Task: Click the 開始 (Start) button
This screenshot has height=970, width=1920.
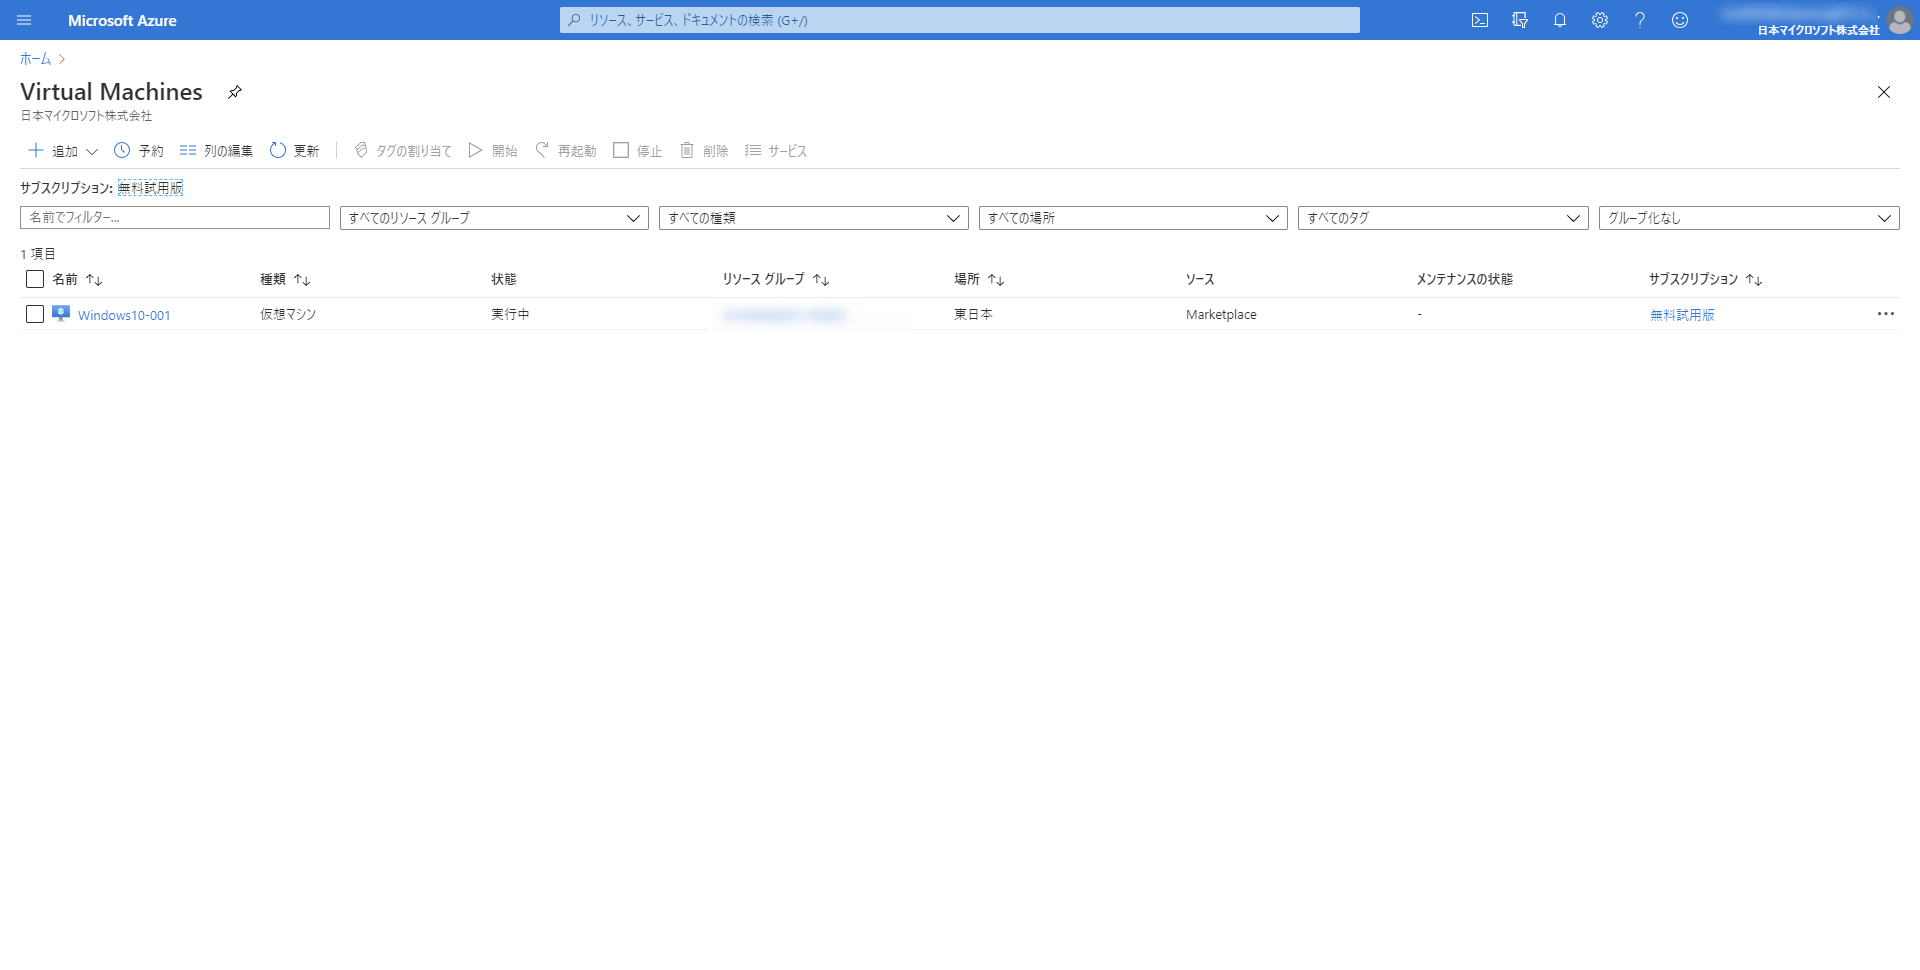Action: (x=493, y=151)
